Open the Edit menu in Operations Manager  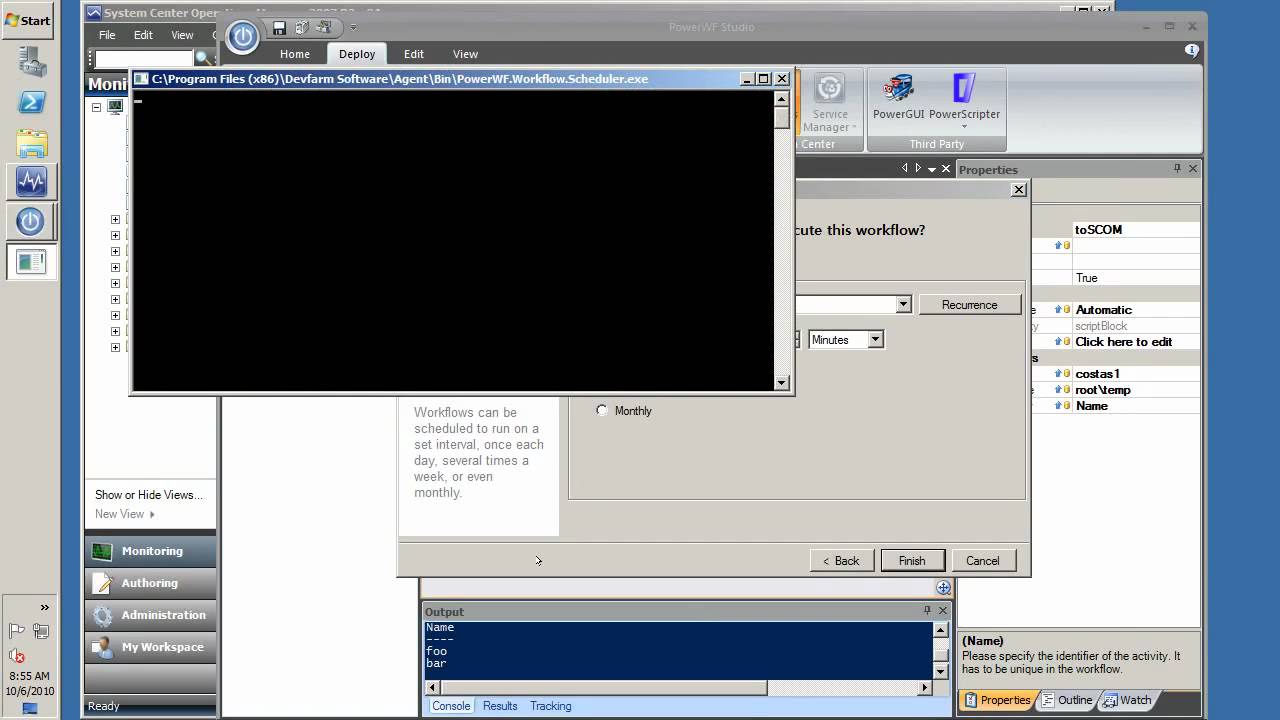pos(144,35)
